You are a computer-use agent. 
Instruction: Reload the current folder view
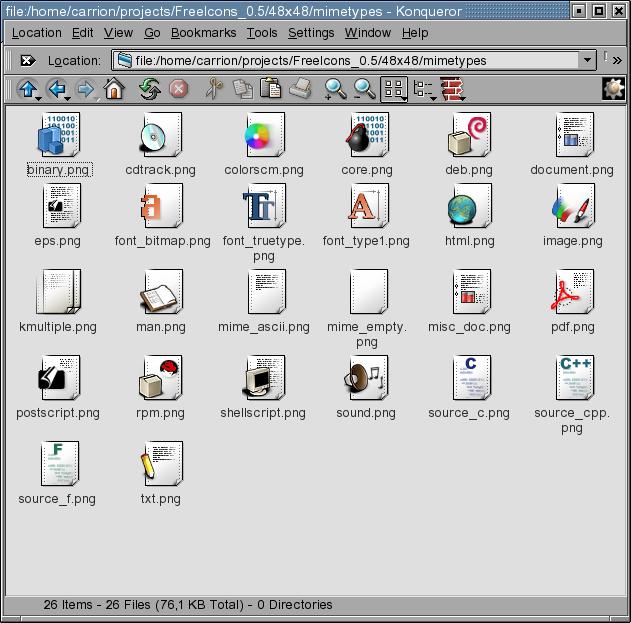click(x=149, y=89)
